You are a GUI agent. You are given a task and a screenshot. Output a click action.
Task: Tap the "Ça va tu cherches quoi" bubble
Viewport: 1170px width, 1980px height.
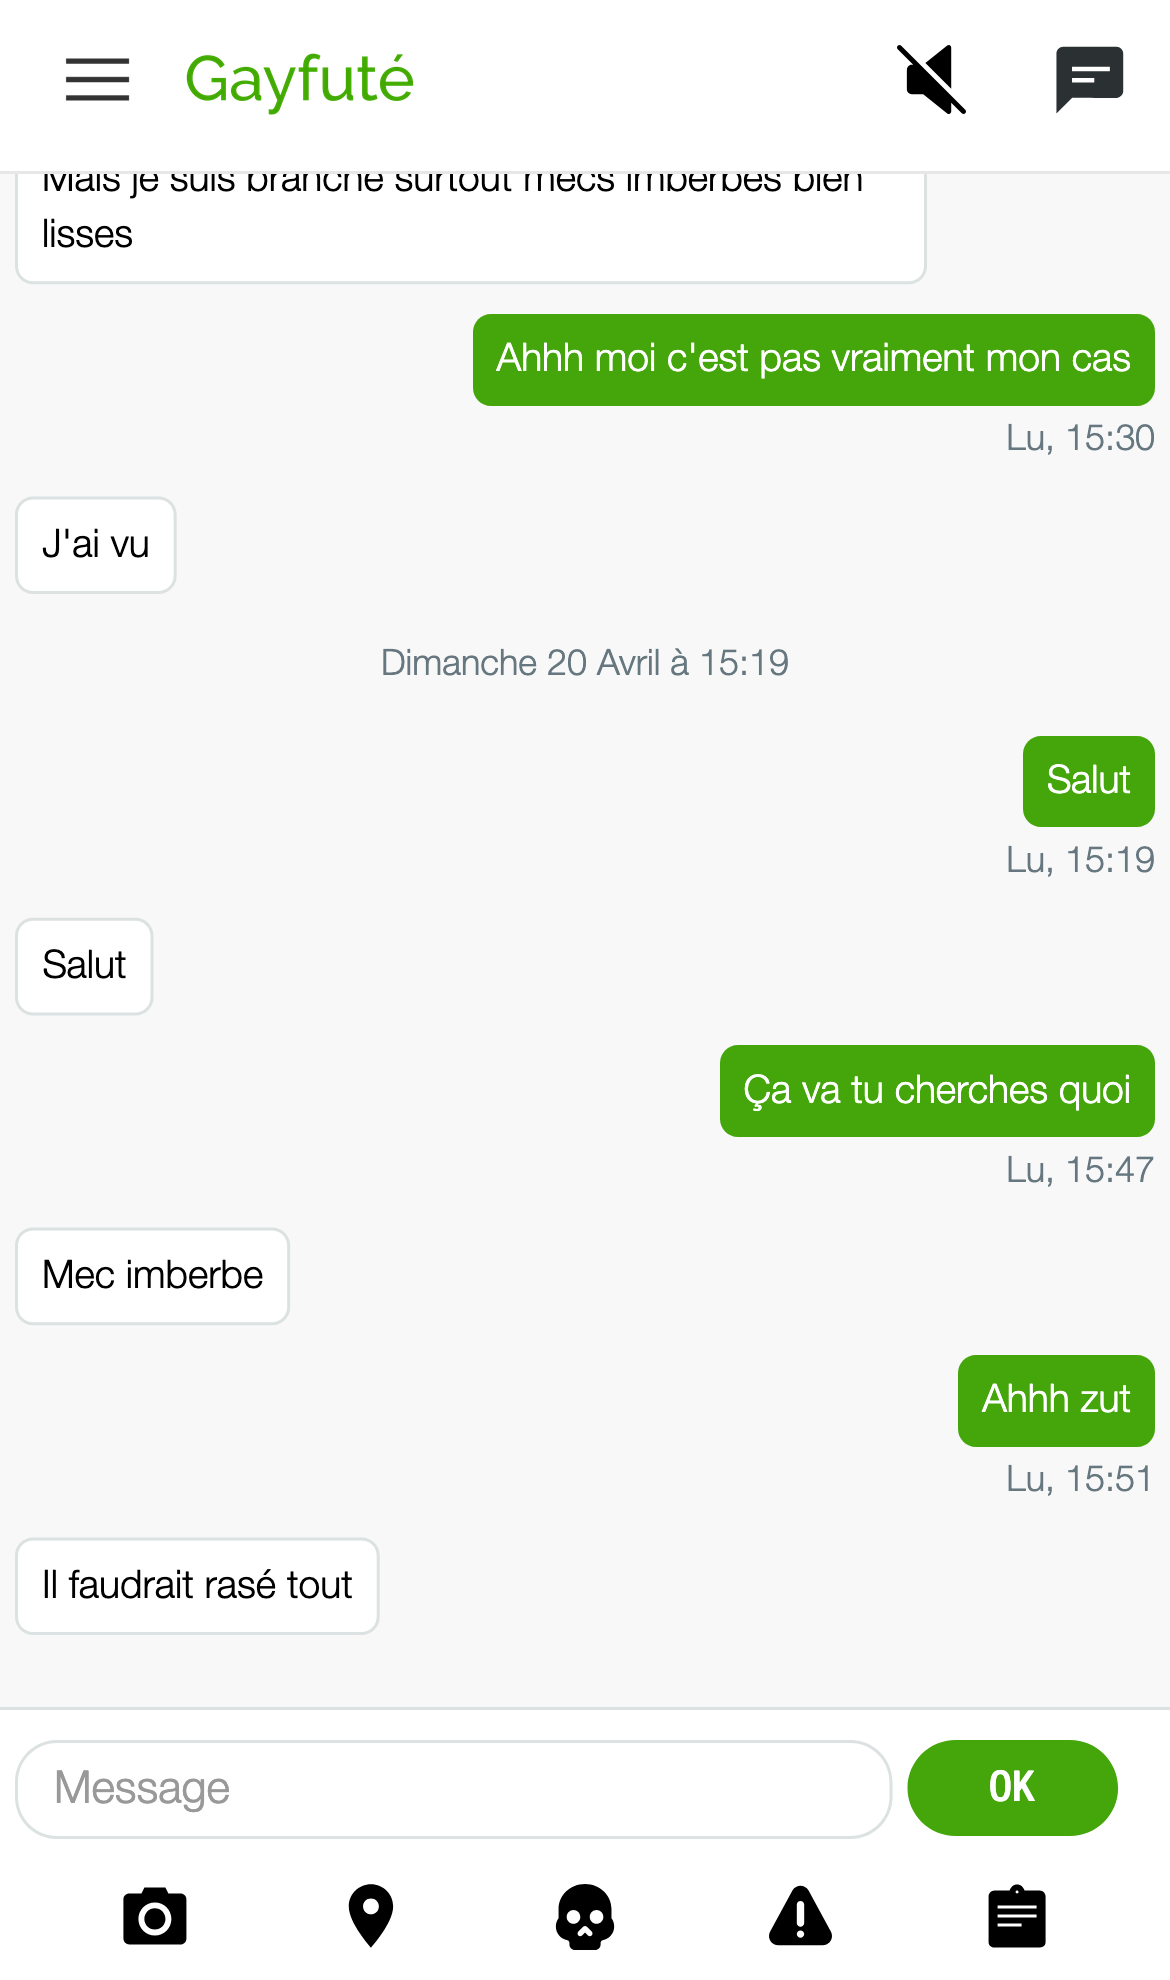coord(937,1091)
